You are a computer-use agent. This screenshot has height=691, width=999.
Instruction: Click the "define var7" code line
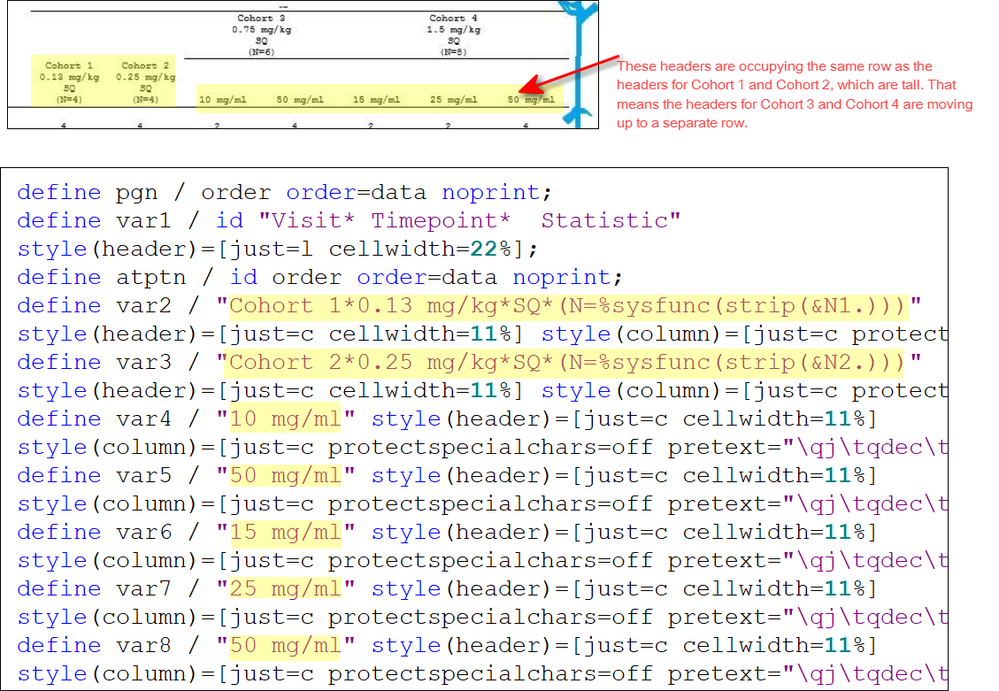[x=447, y=588]
